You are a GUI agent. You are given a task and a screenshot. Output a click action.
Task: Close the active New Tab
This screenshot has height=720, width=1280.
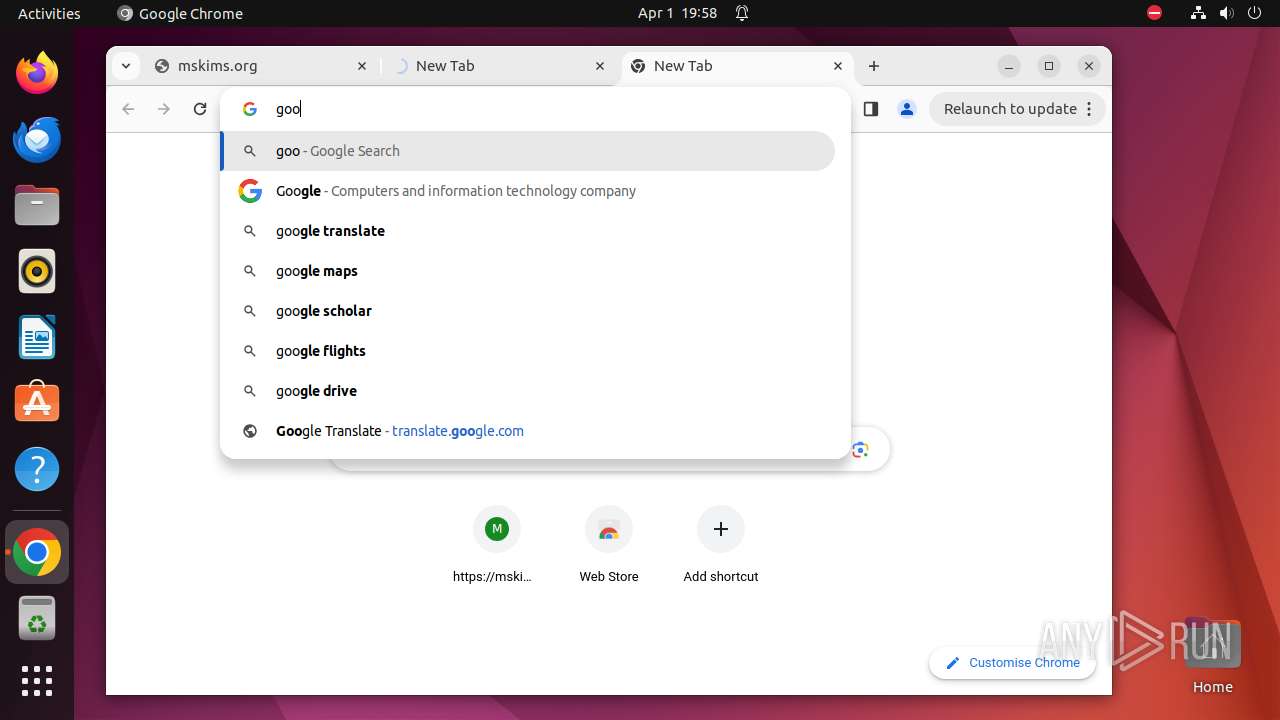pyautogui.click(x=838, y=66)
